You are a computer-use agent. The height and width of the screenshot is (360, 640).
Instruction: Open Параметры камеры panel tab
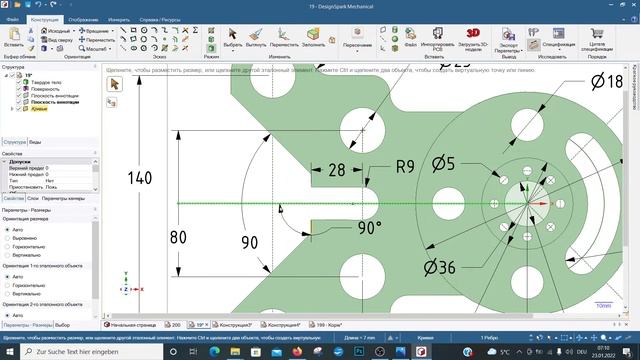[63, 198]
